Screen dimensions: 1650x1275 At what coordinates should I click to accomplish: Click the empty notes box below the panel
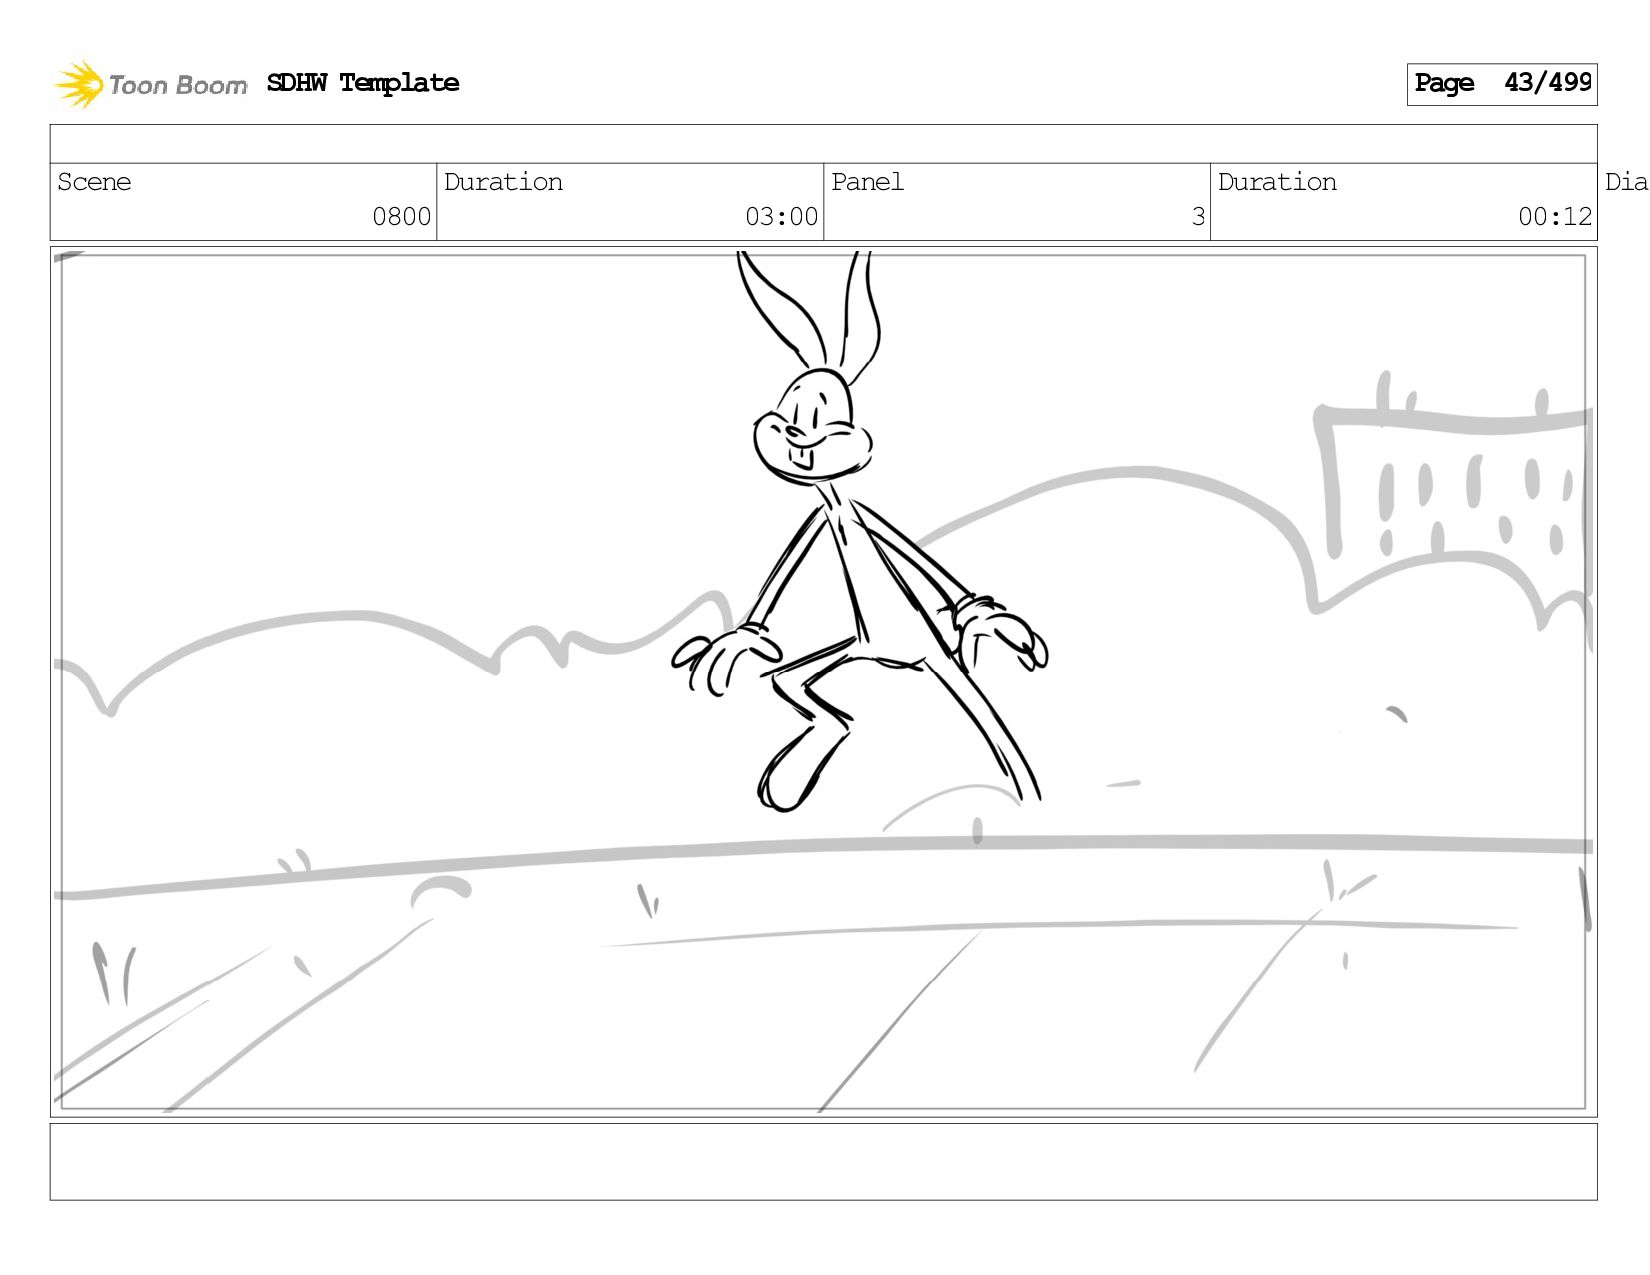point(823,1162)
